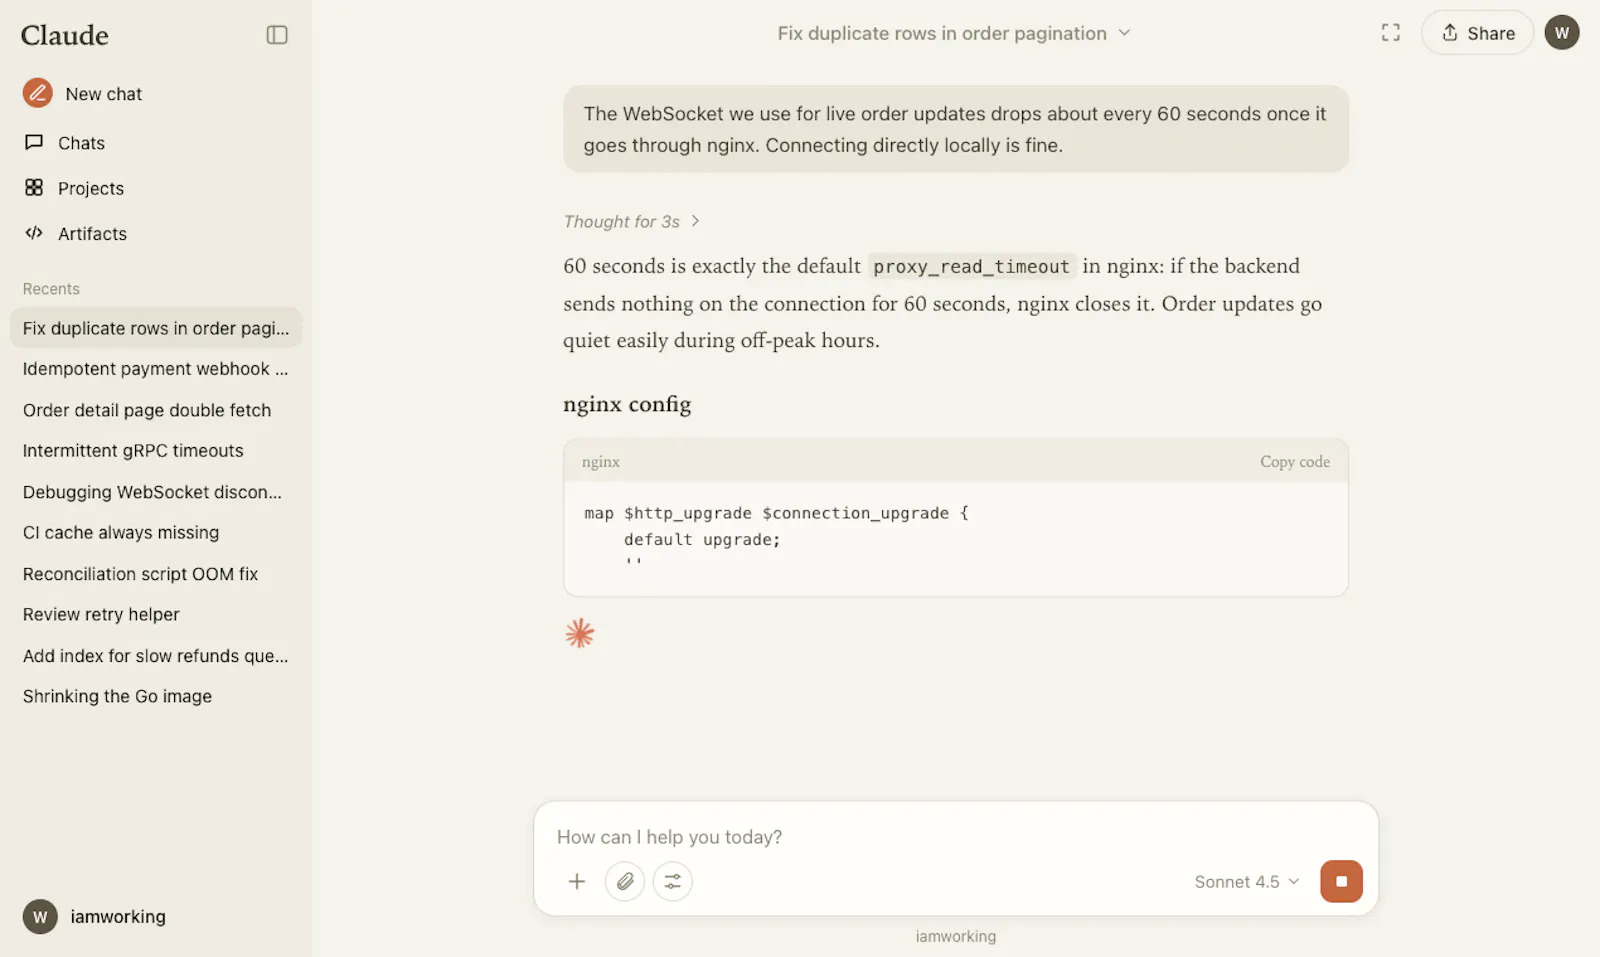Click the 'nginx config' heading
This screenshot has height=957, width=1600.
(x=627, y=404)
